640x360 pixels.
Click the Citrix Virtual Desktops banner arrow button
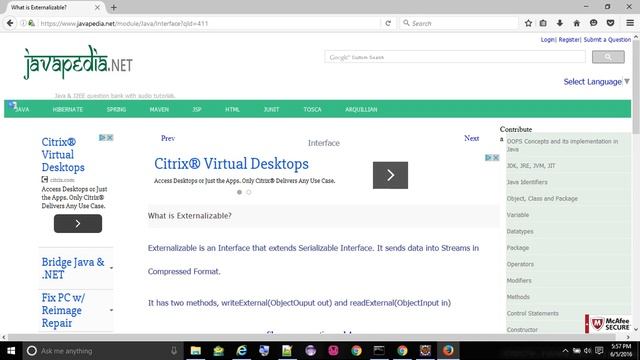tap(390, 175)
